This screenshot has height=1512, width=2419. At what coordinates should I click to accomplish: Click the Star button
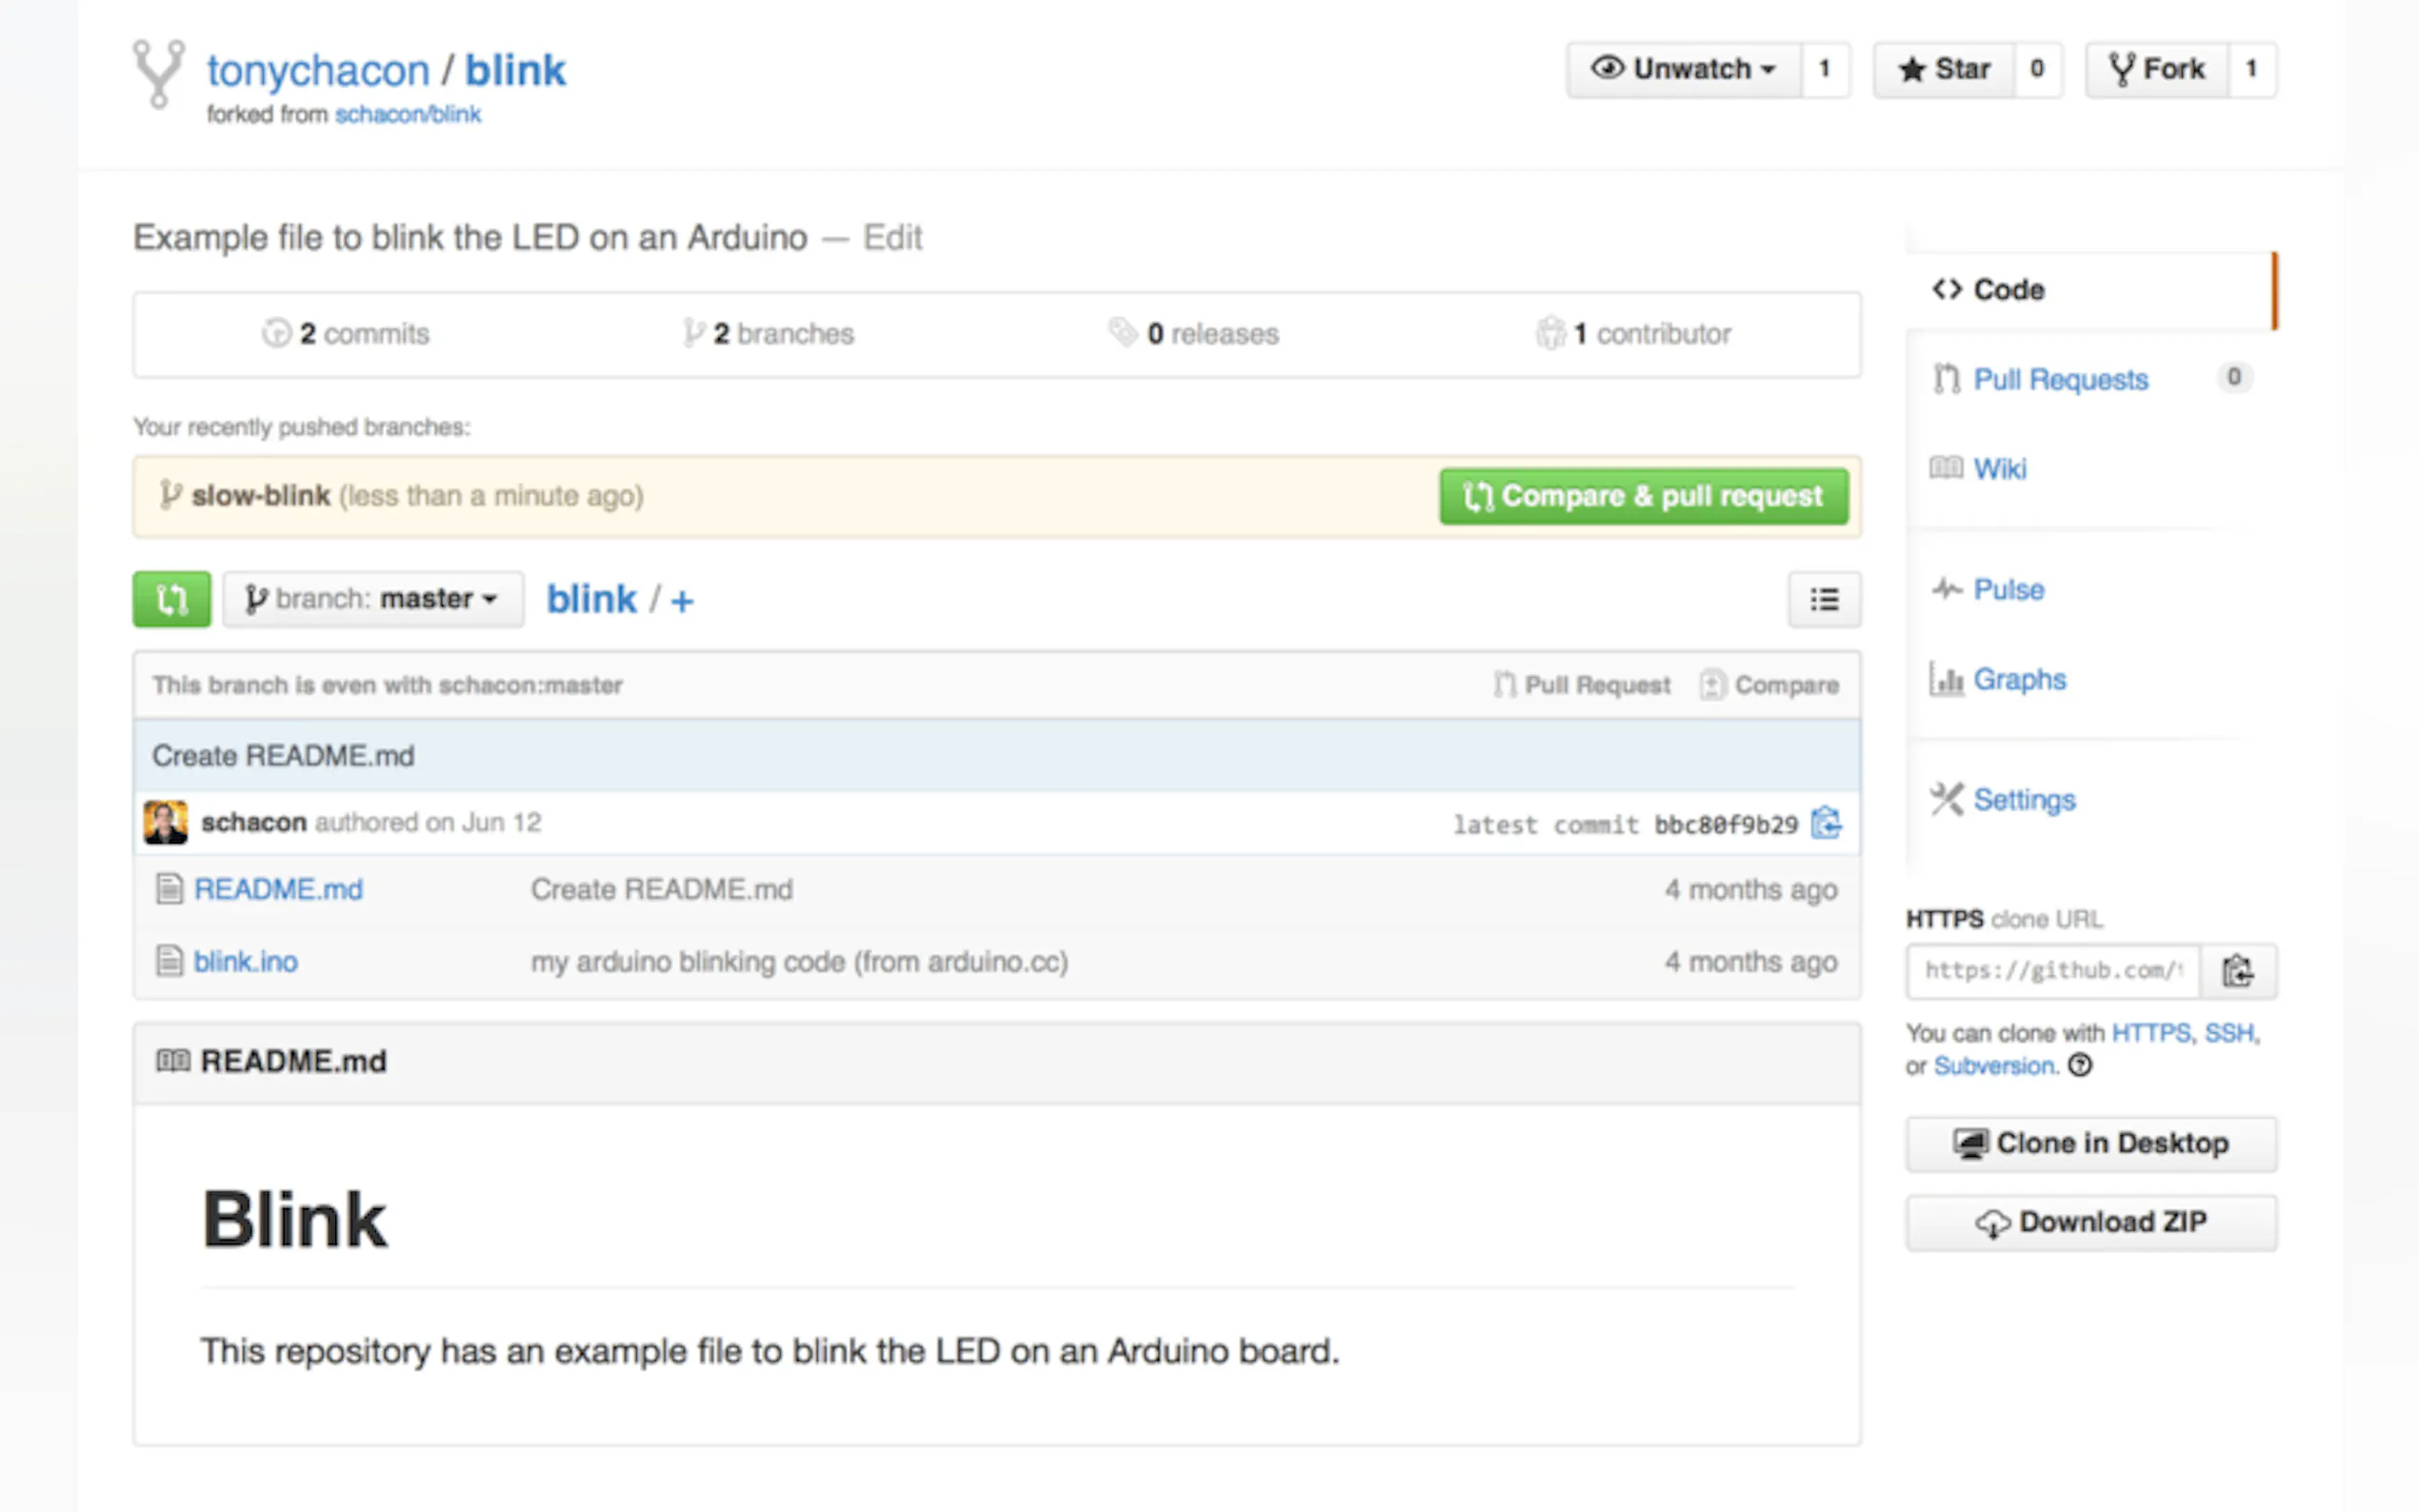pyautogui.click(x=1943, y=69)
